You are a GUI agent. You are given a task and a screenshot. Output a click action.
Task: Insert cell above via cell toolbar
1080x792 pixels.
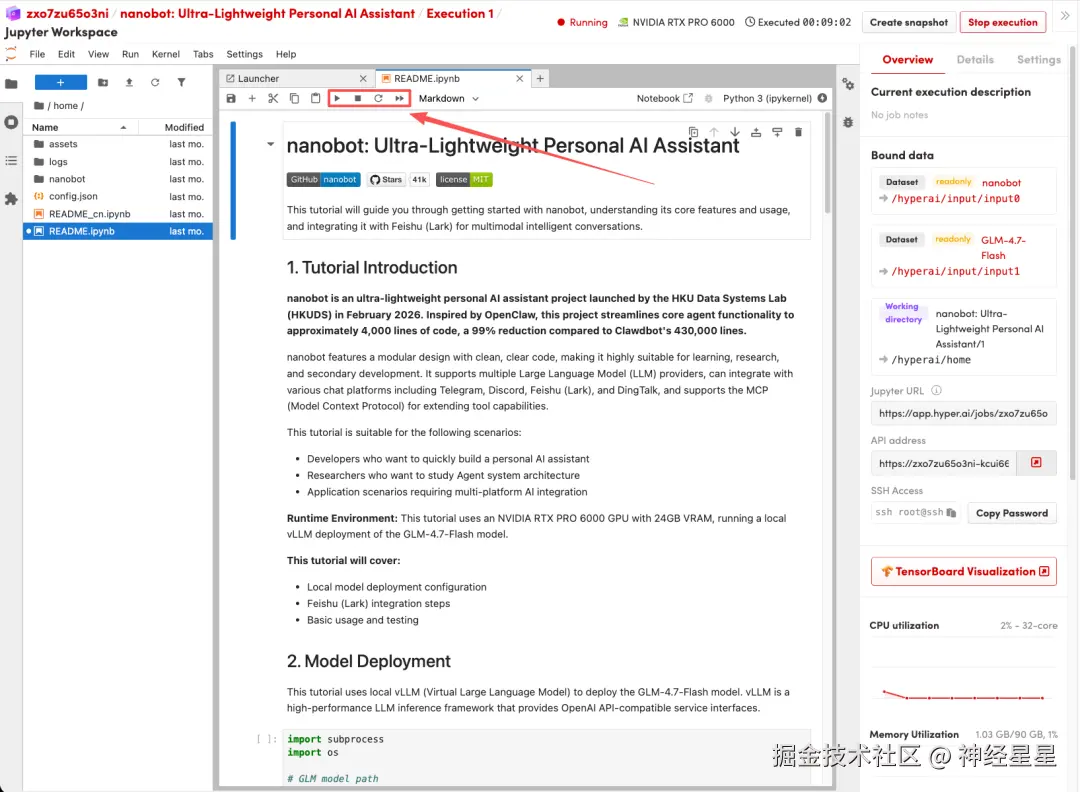tap(756, 132)
